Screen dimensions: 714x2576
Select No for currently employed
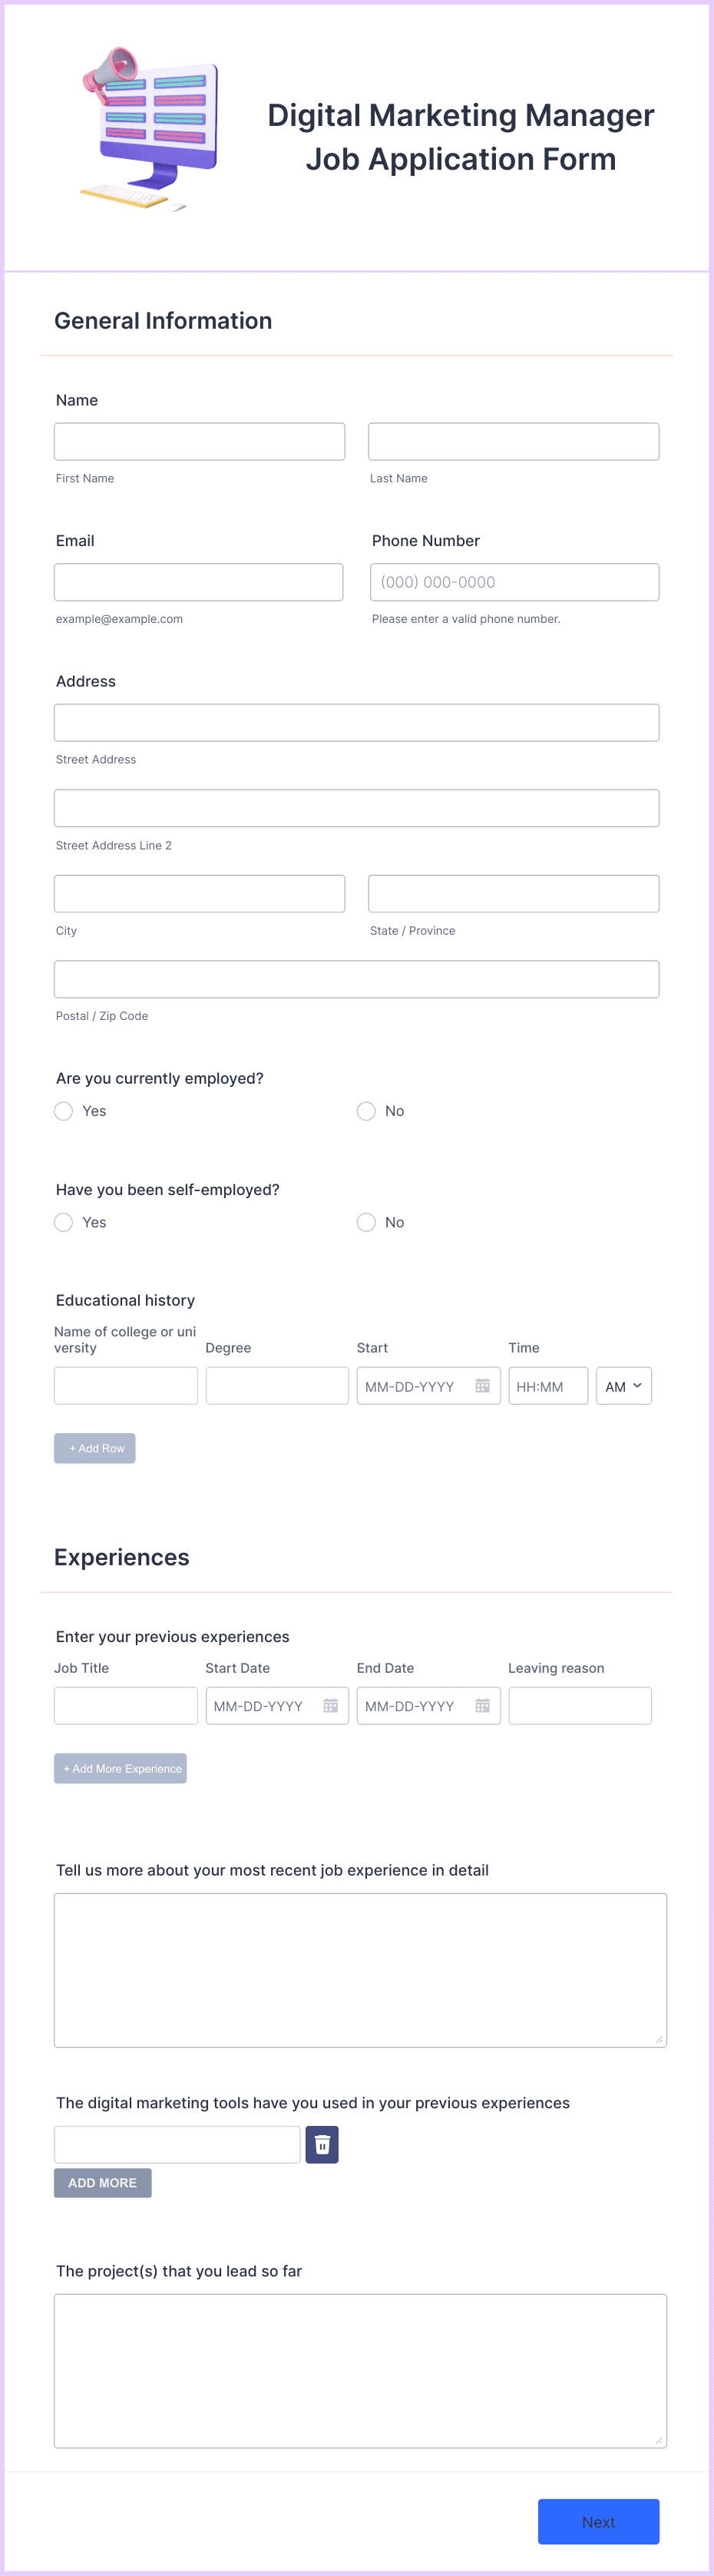[366, 1111]
